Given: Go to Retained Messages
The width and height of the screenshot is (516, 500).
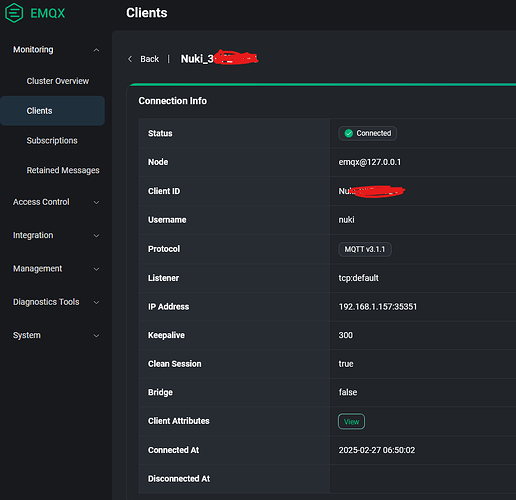Looking at the screenshot, I should pyautogui.click(x=63, y=170).
